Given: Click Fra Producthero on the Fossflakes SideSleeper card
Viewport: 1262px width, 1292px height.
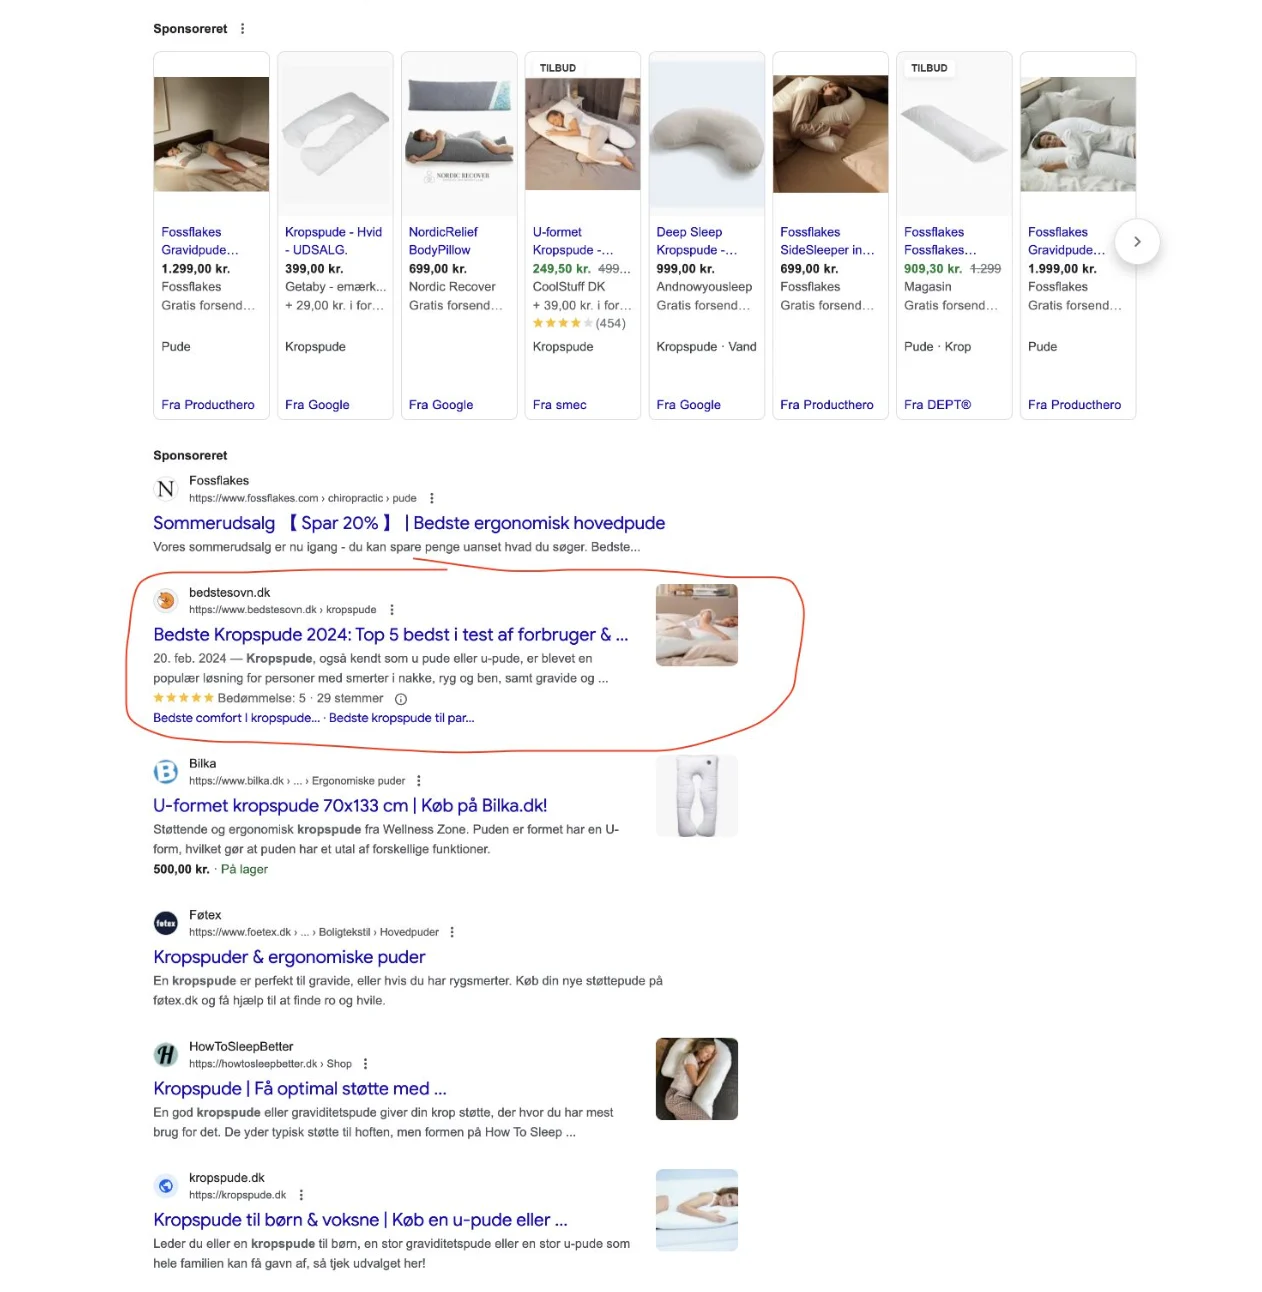Looking at the screenshot, I should coord(827,405).
